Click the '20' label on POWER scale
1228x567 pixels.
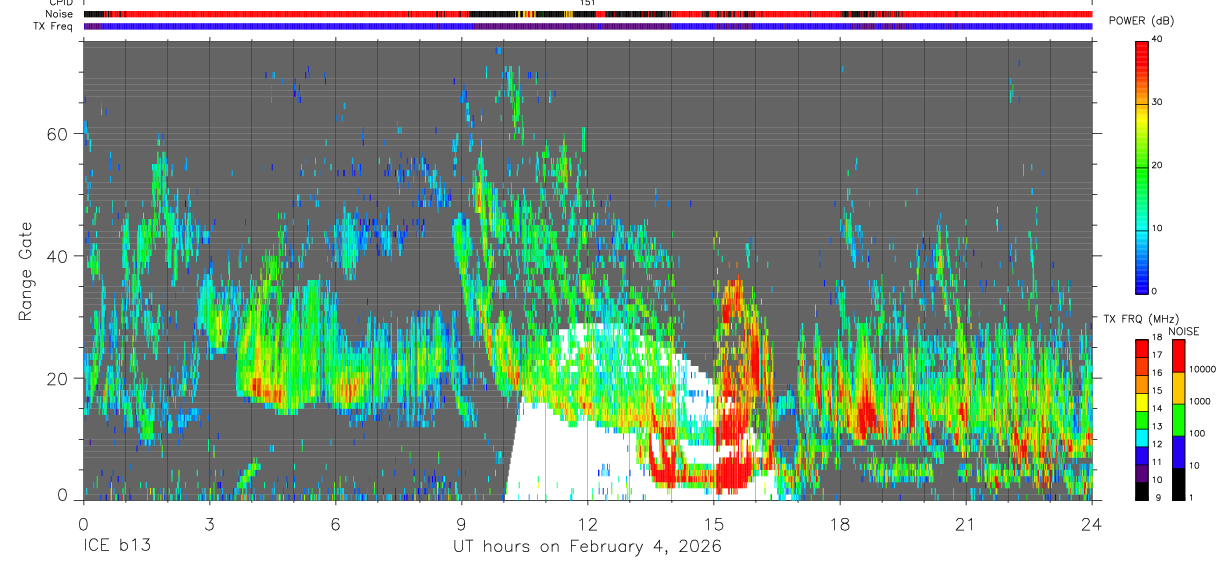click(1157, 165)
